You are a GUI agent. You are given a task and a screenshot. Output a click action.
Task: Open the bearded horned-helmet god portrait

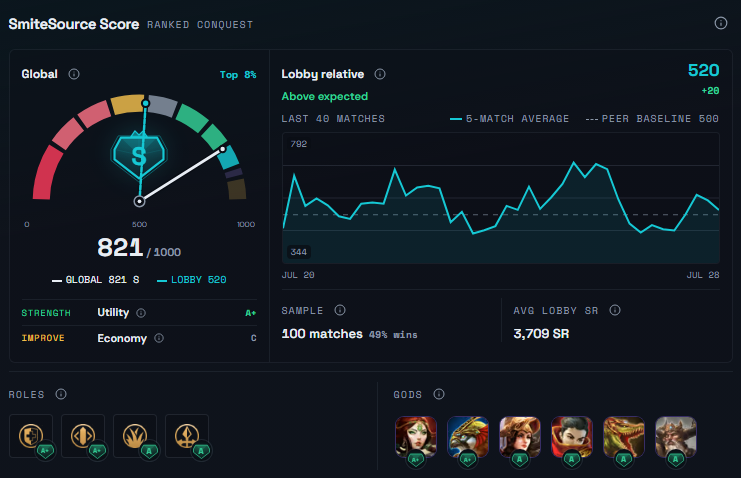676,437
